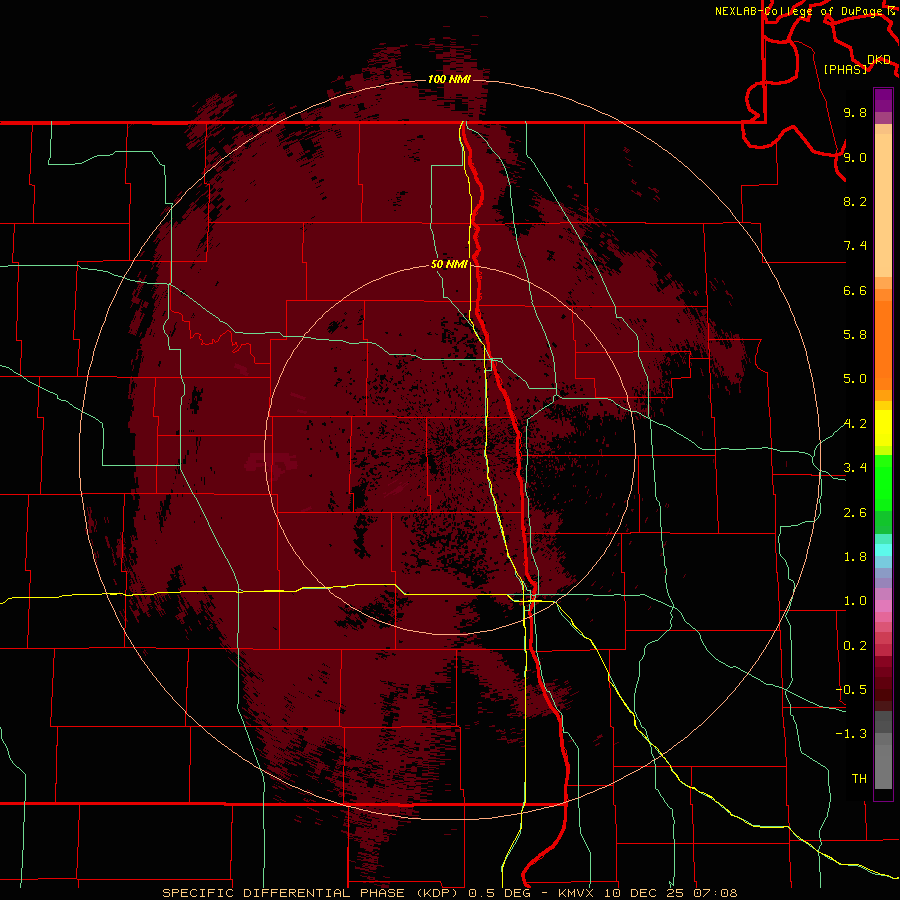Click the -1.3 scale value
900x900 pixels.
pos(851,734)
